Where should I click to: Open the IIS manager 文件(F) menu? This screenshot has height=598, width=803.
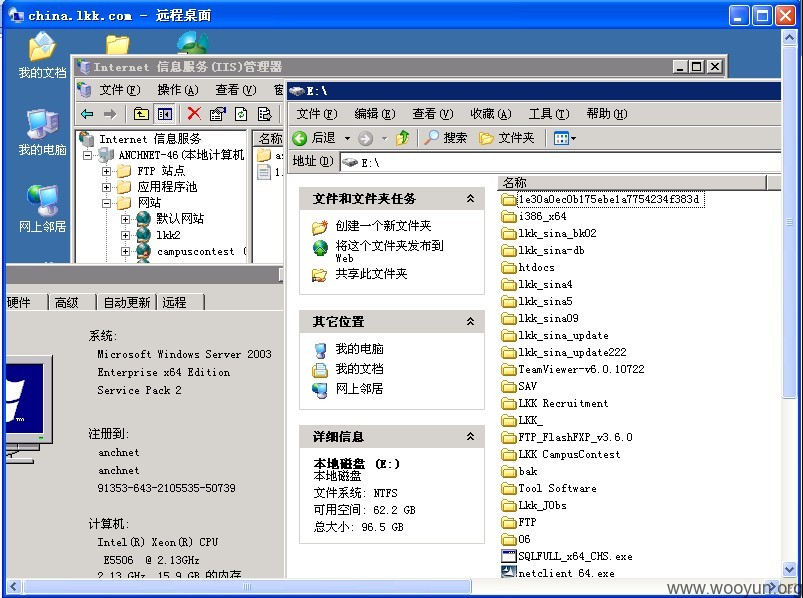pos(119,90)
